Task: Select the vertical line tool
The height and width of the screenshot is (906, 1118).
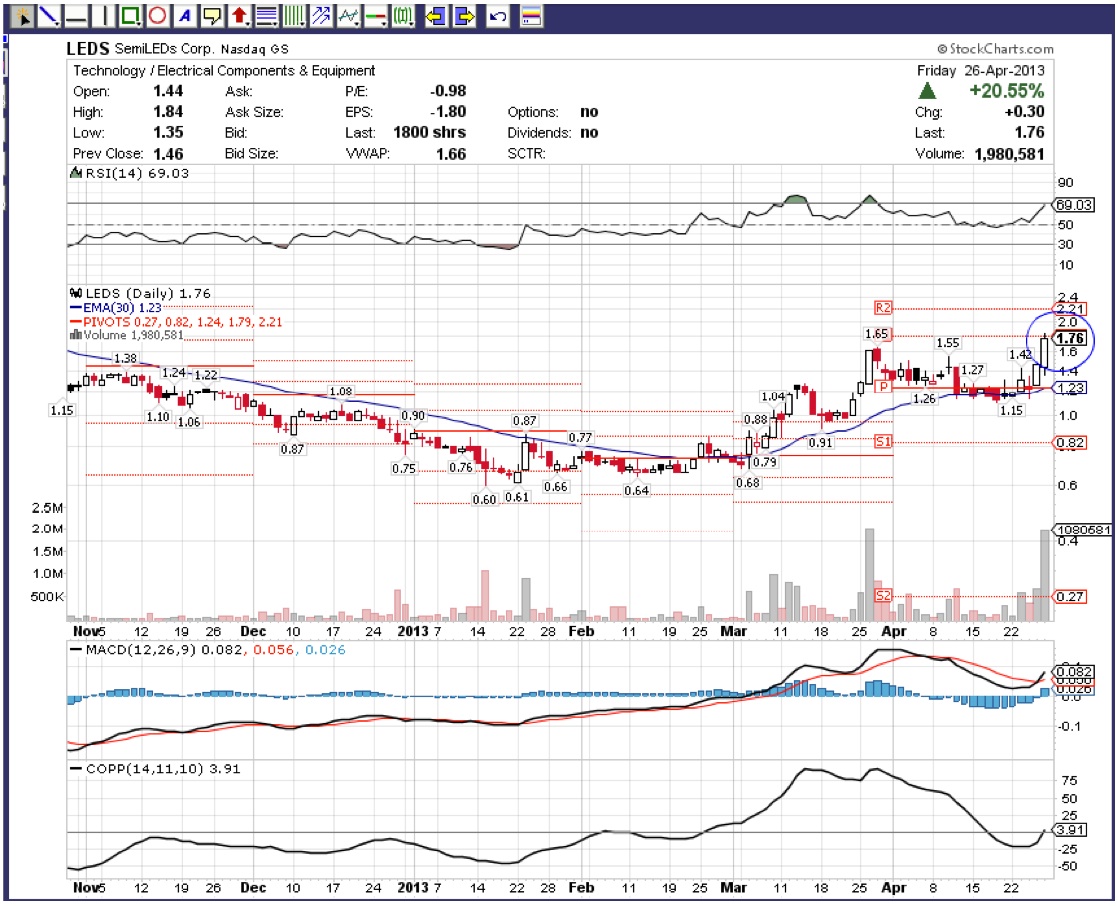Action: [103, 15]
